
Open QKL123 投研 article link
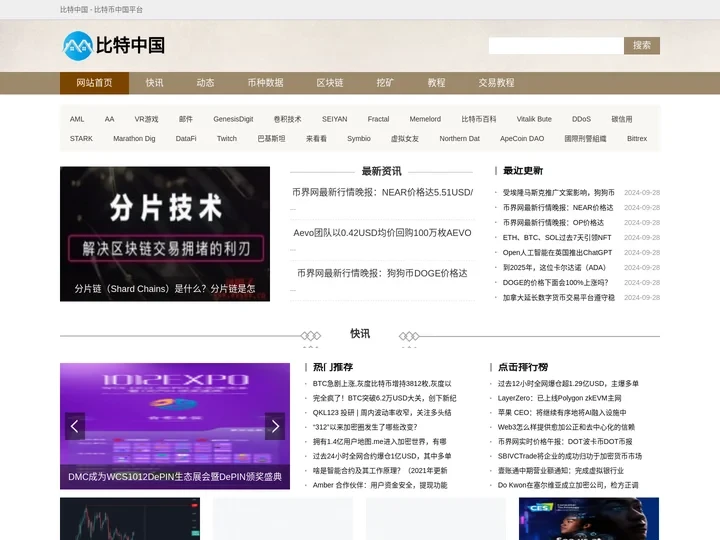pos(382,412)
